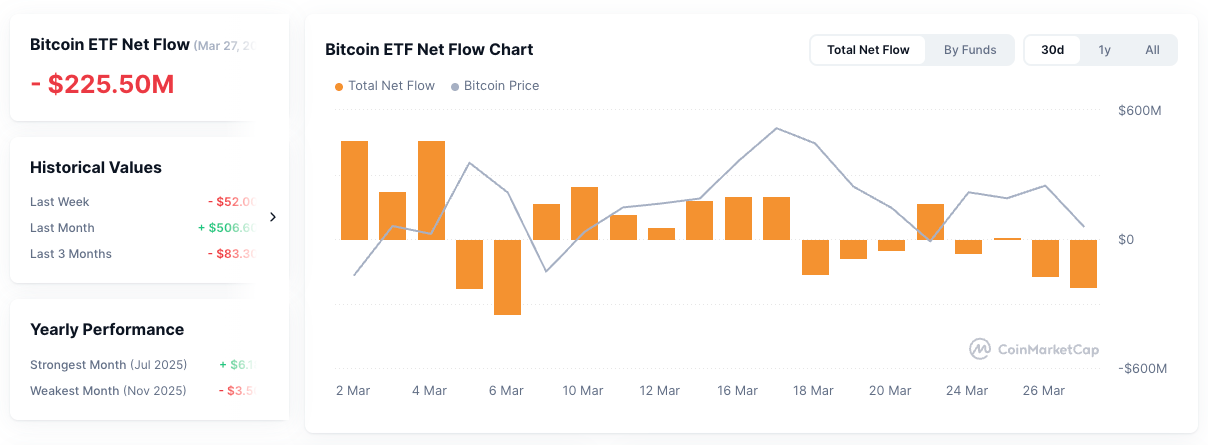Click the 2 Mar net flow bar
The height and width of the screenshot is (445, 1208).
click(x=355, y=190)
